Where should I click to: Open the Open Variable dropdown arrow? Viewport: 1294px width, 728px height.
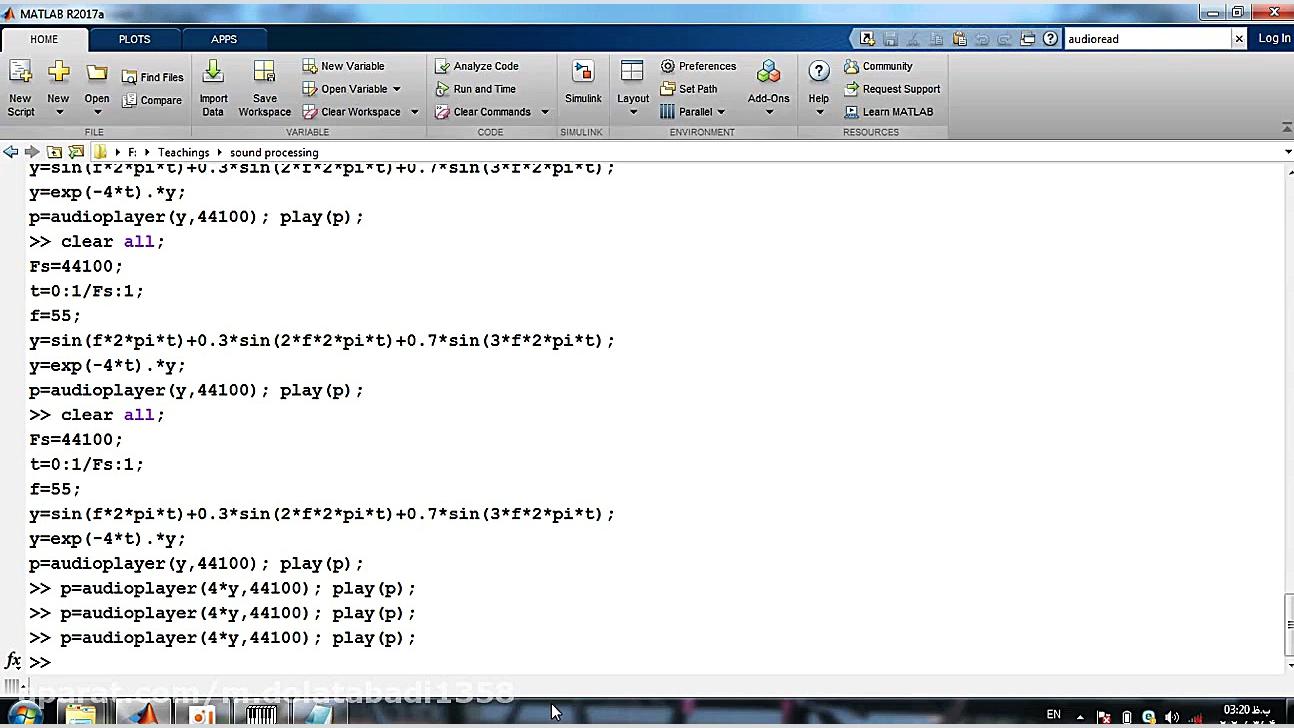pos(396,89)
